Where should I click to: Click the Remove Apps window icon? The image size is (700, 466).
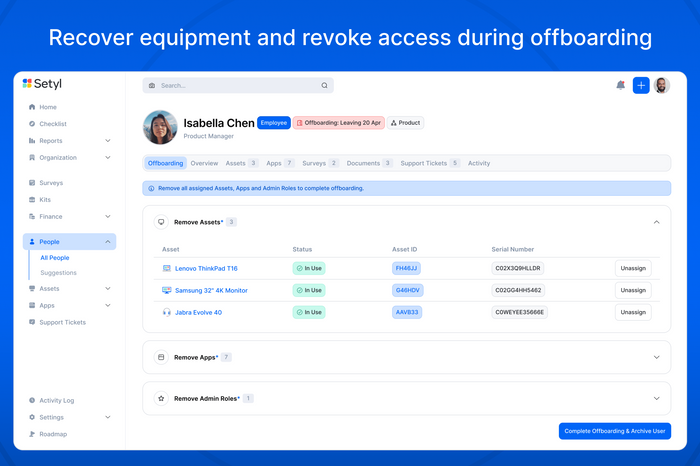(x=161, y=357)
